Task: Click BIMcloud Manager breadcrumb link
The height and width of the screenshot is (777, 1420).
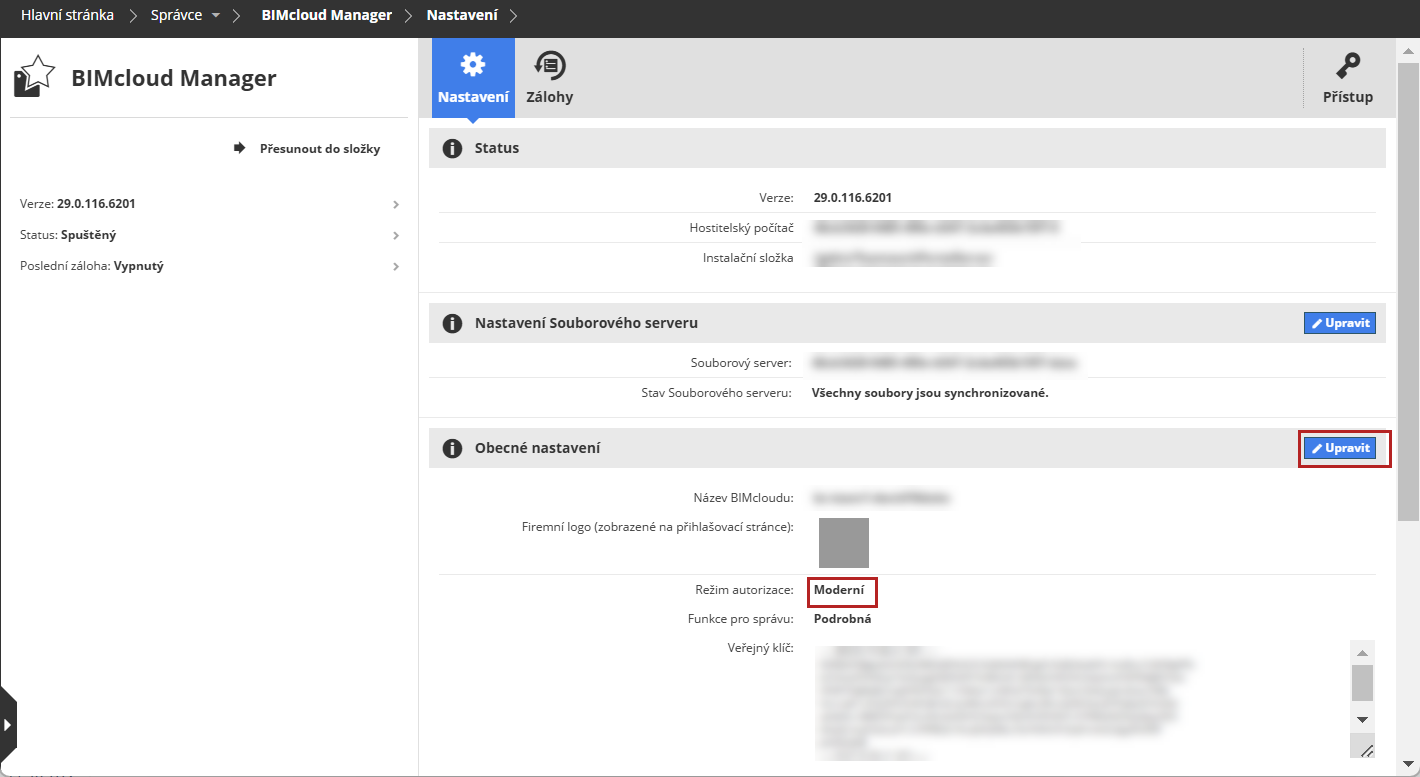Action: click(326, 16)
